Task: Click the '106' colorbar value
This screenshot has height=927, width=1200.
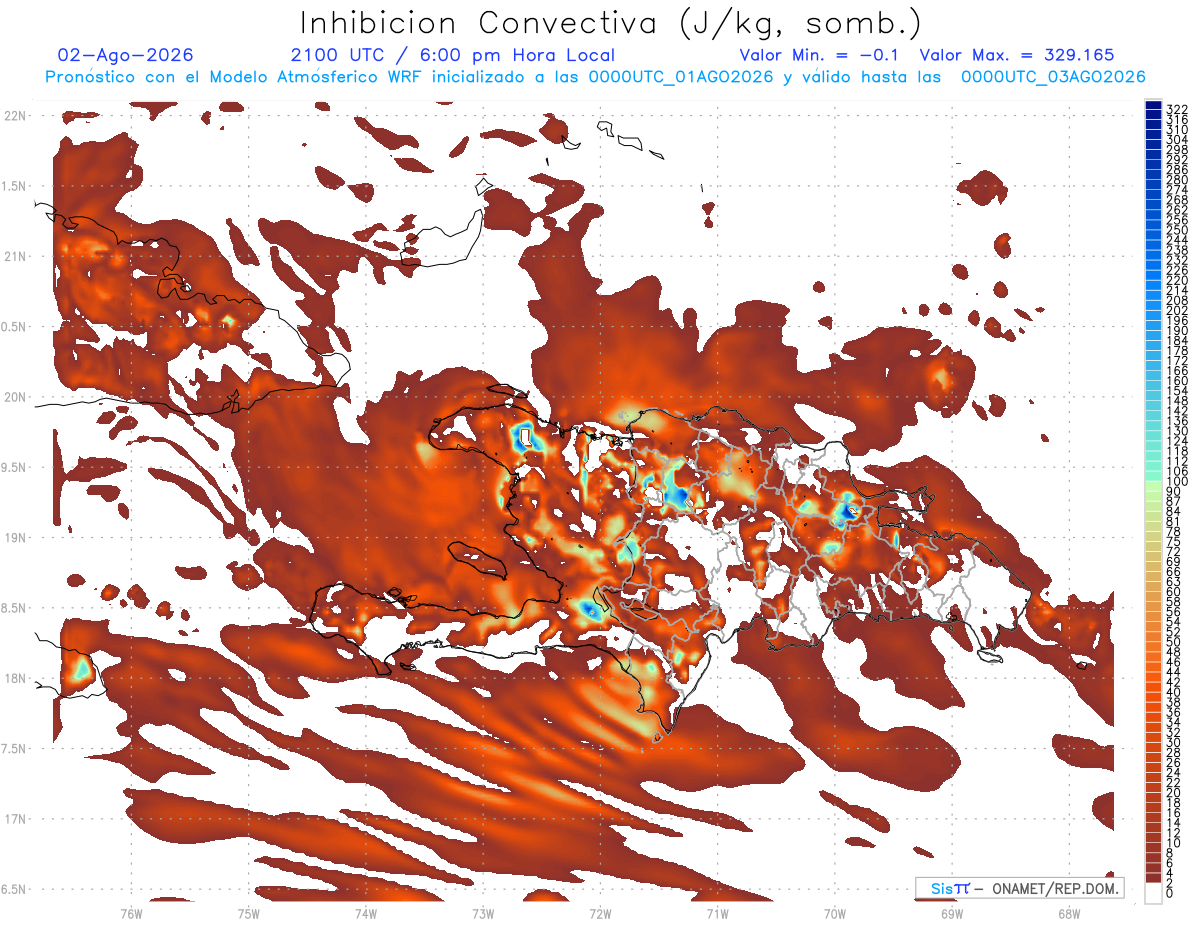Action: (1177, 471)
